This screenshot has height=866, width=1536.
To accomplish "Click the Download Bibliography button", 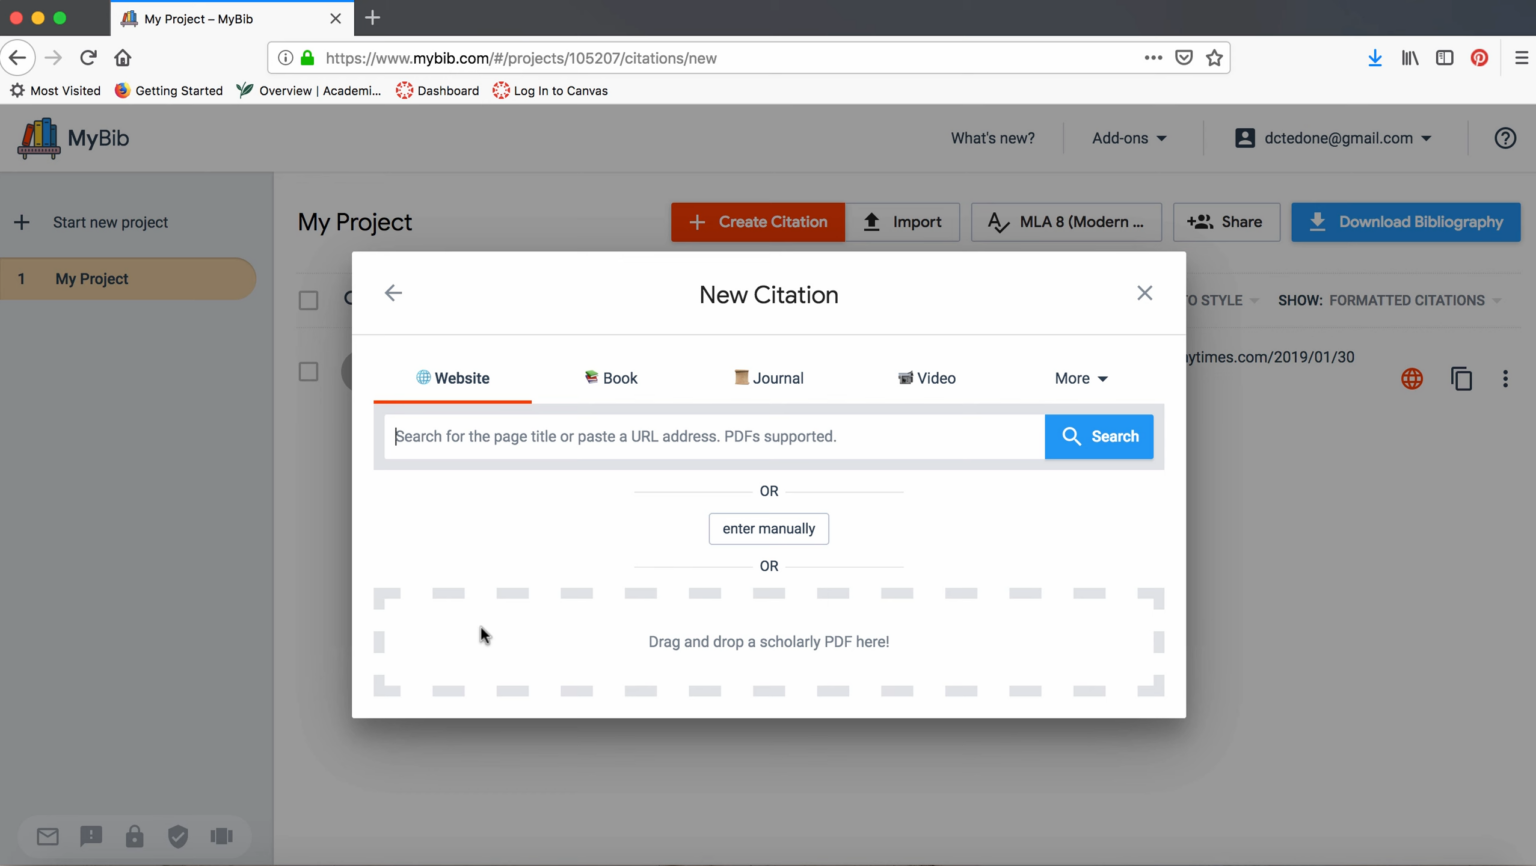I will coord(1406,222).
